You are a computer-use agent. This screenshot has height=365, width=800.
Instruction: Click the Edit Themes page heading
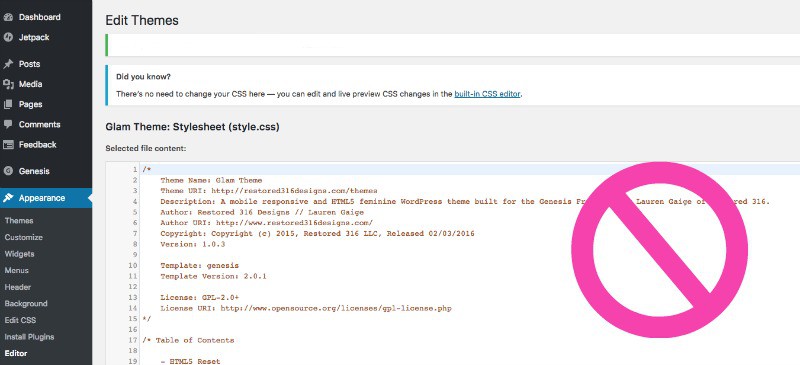142,20
